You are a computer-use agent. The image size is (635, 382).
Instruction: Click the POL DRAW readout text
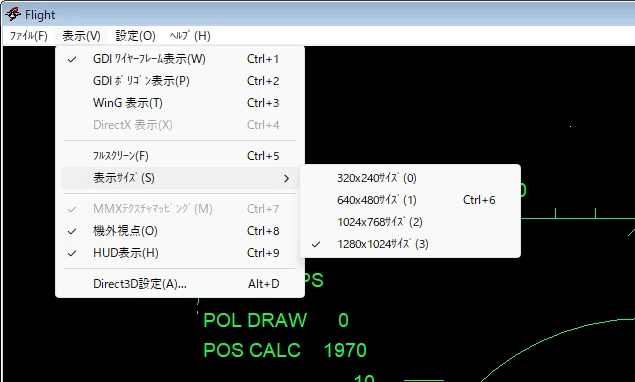255,320
